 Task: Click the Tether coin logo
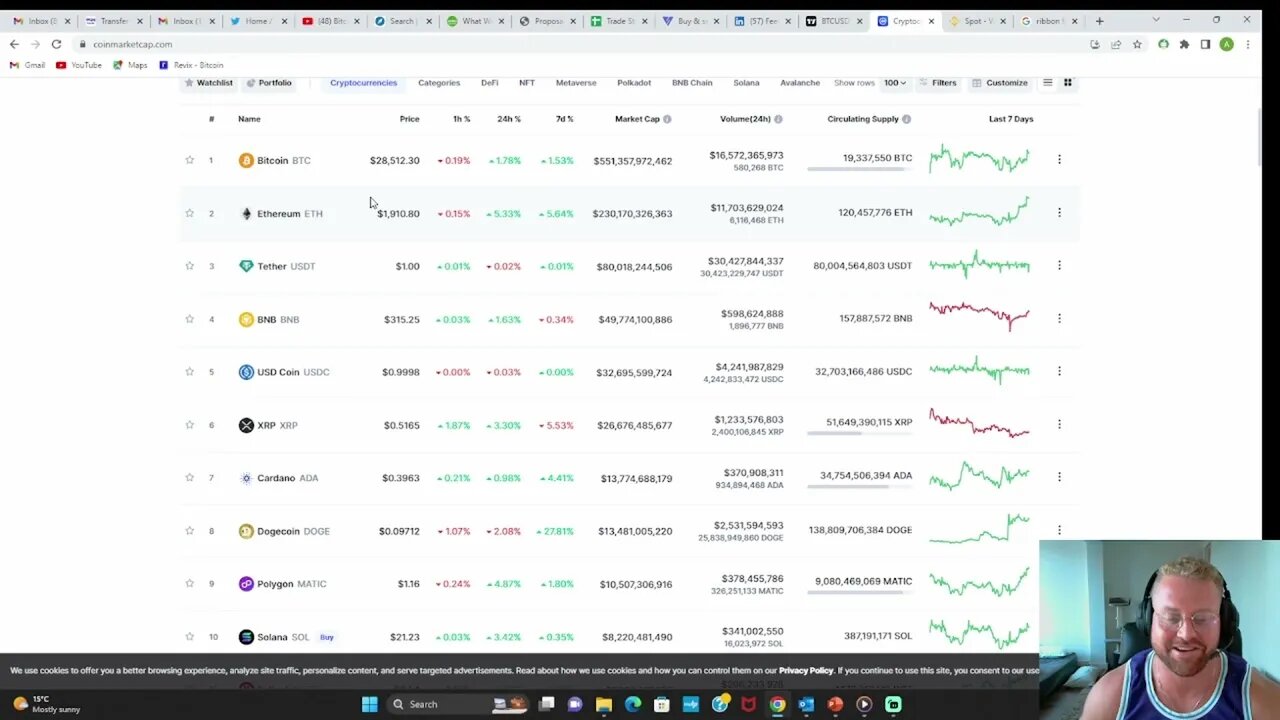(x=246, y=266)
